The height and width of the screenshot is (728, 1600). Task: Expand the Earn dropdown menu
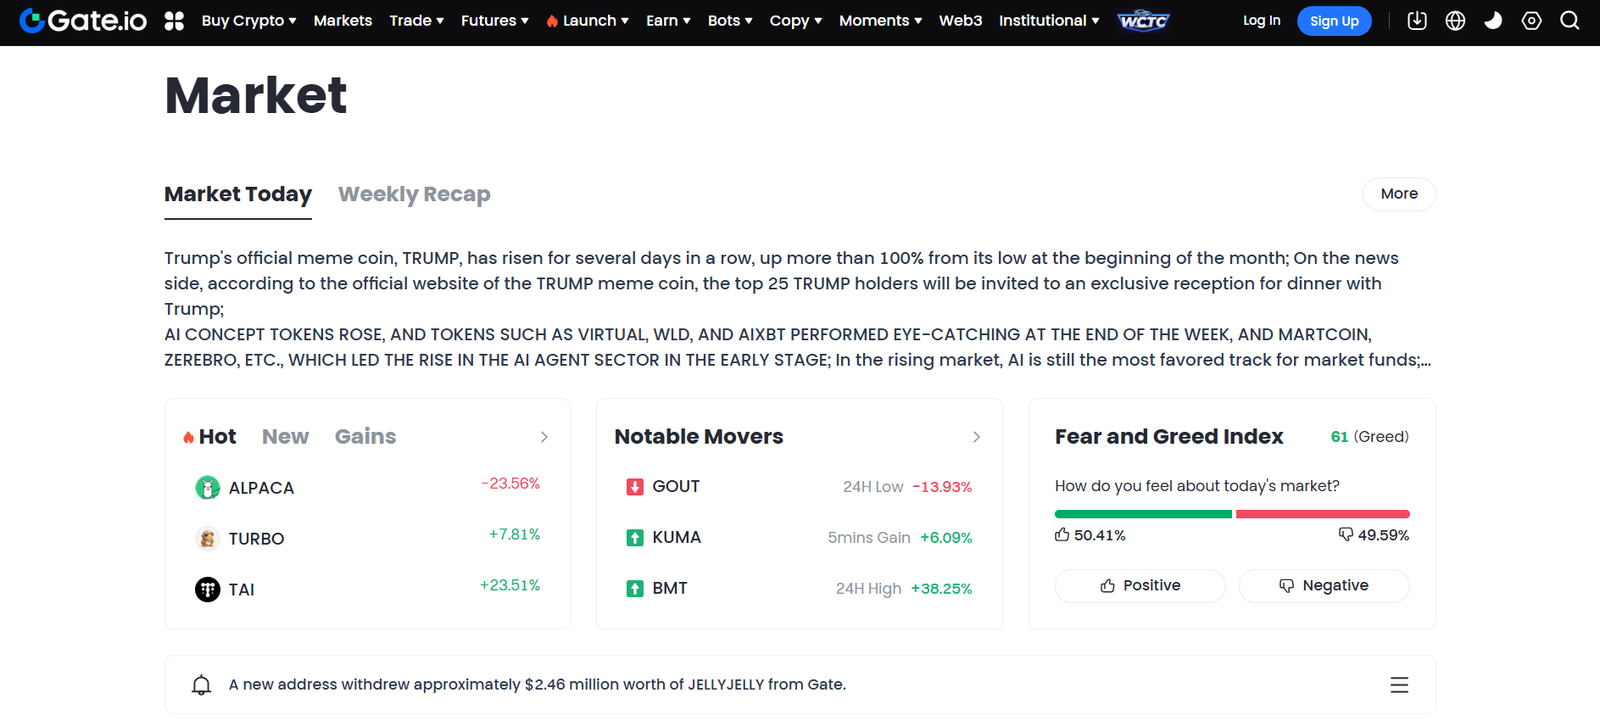tap(668, 20)
